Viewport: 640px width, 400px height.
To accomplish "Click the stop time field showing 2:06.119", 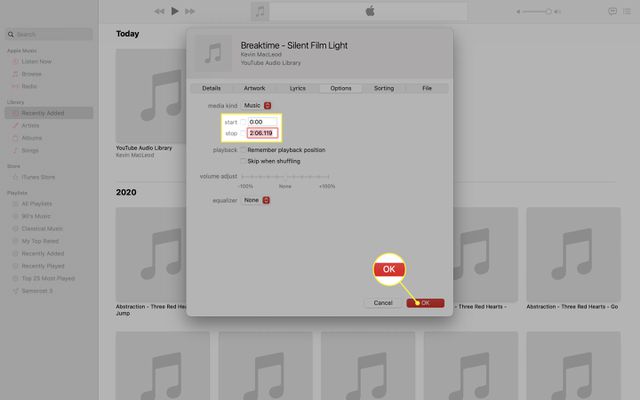I will click(262, 133).
